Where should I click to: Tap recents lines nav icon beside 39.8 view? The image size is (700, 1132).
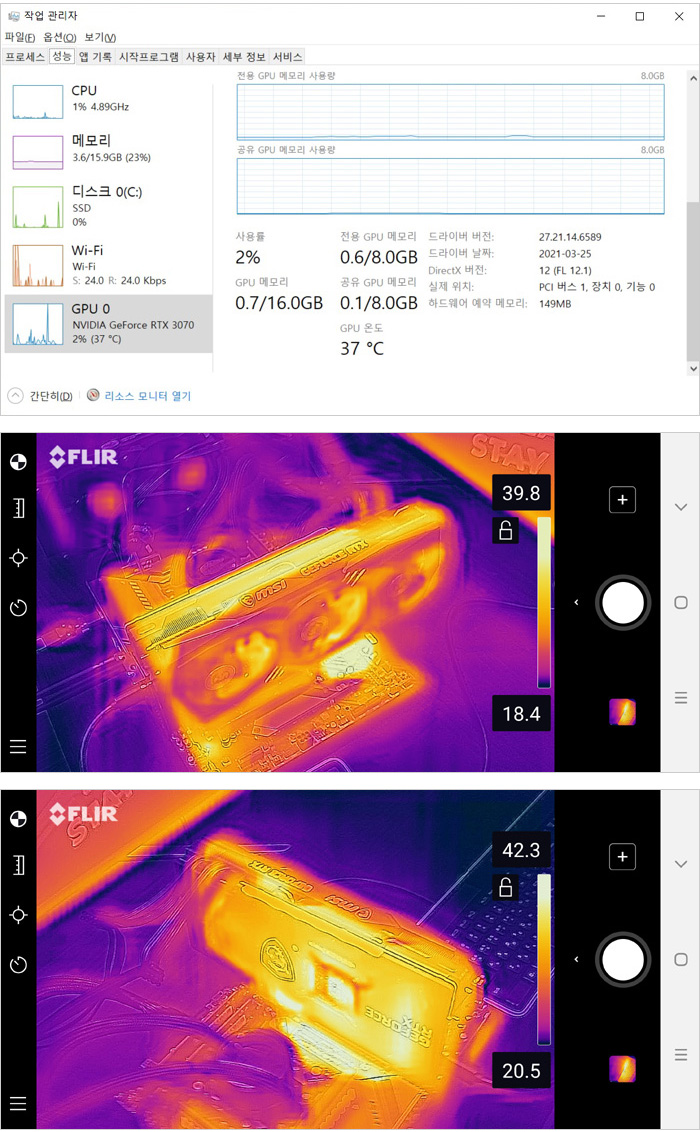point(681,697)
